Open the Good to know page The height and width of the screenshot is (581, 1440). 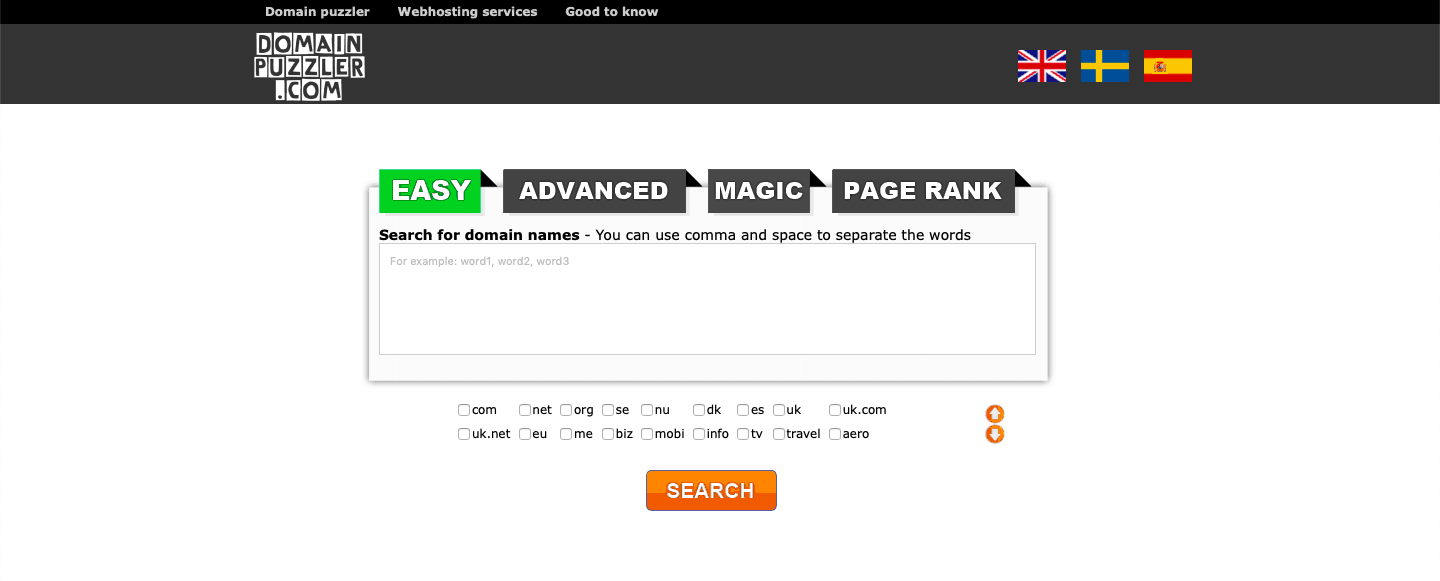611,11
